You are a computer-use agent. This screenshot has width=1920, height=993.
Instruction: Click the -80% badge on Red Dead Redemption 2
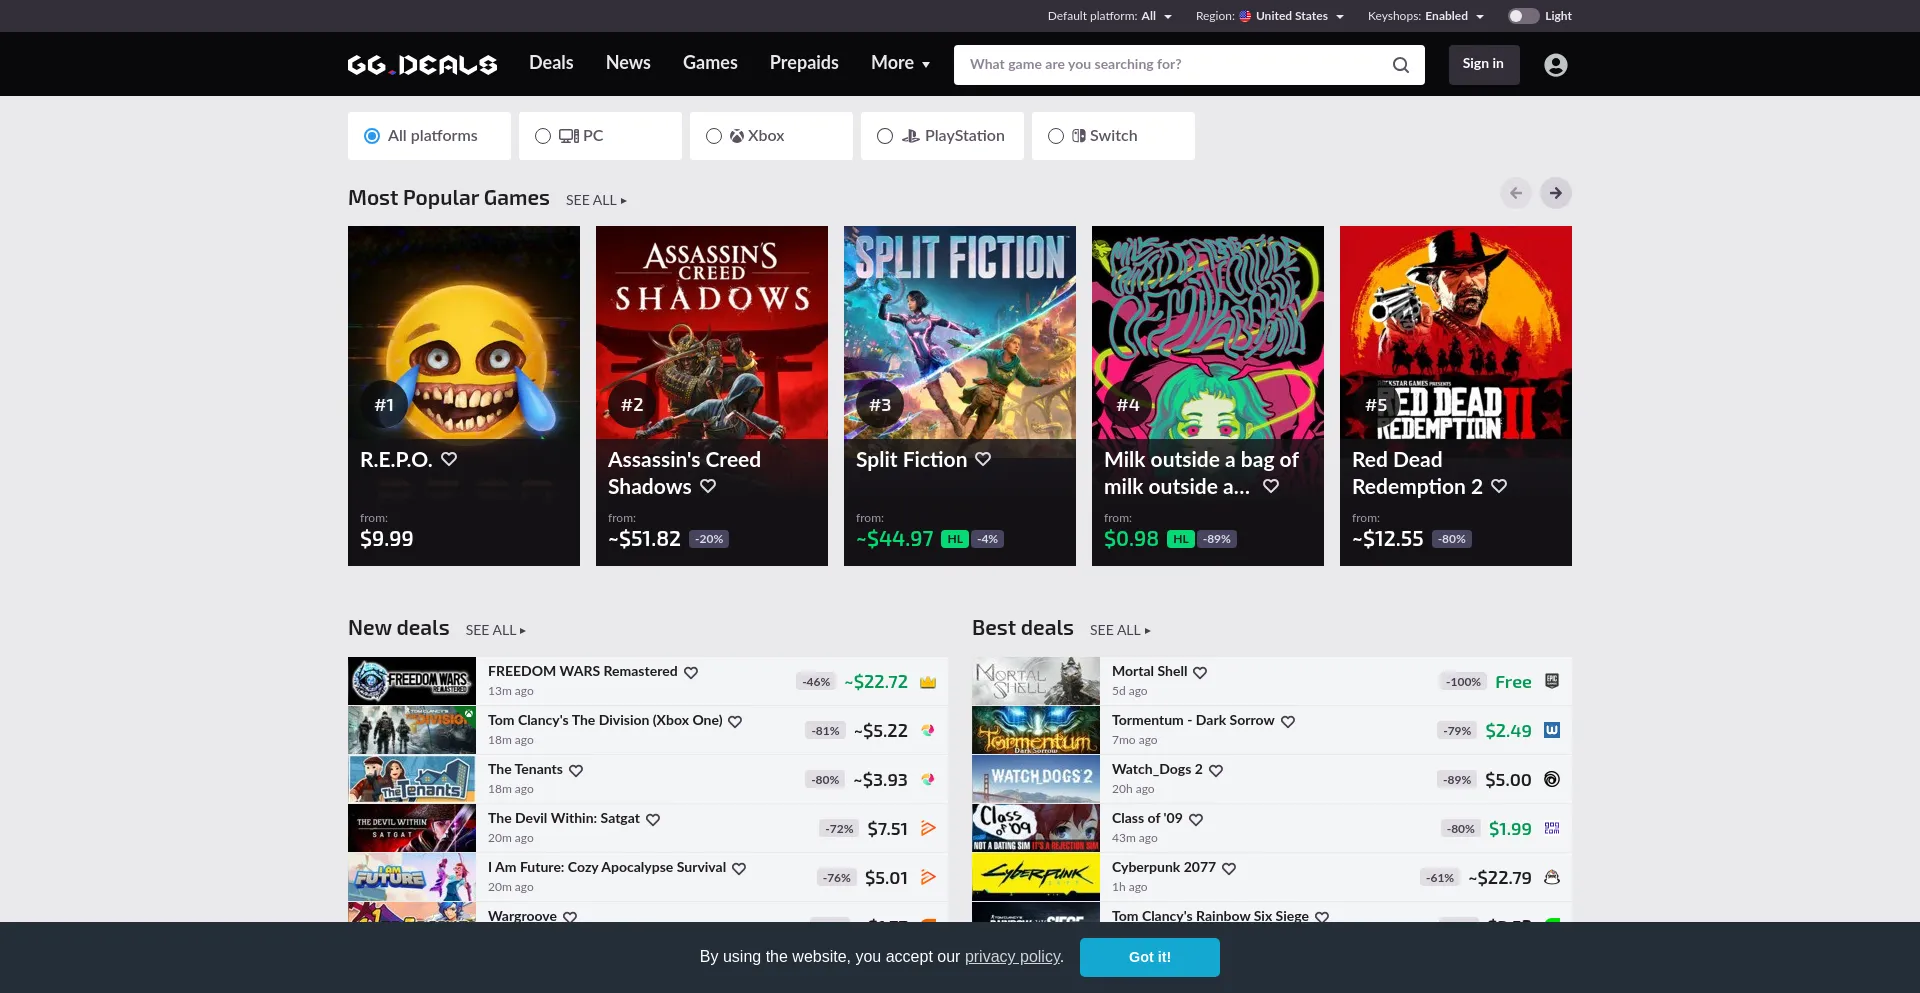point(1452,539)
